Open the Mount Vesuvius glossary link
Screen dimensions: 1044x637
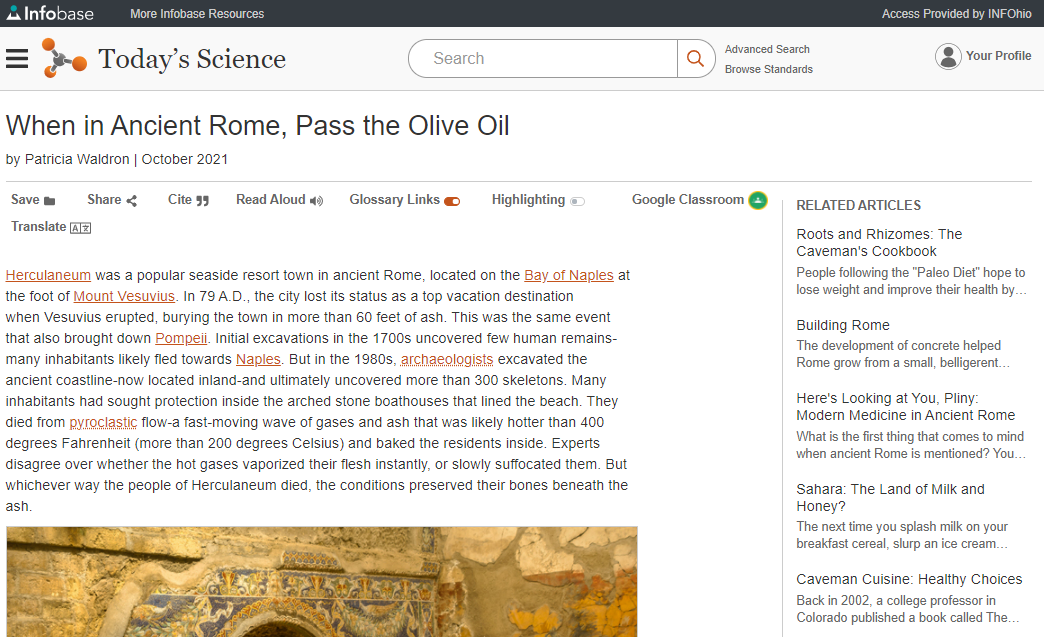click(x=124, y=296)
